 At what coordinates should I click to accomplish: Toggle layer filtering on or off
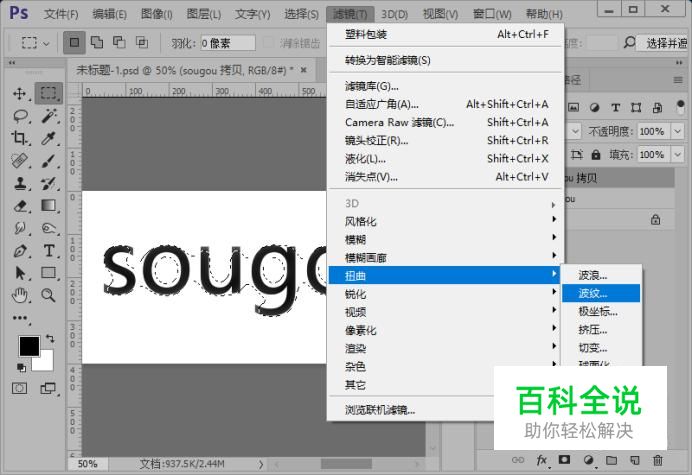coord(680,106)
